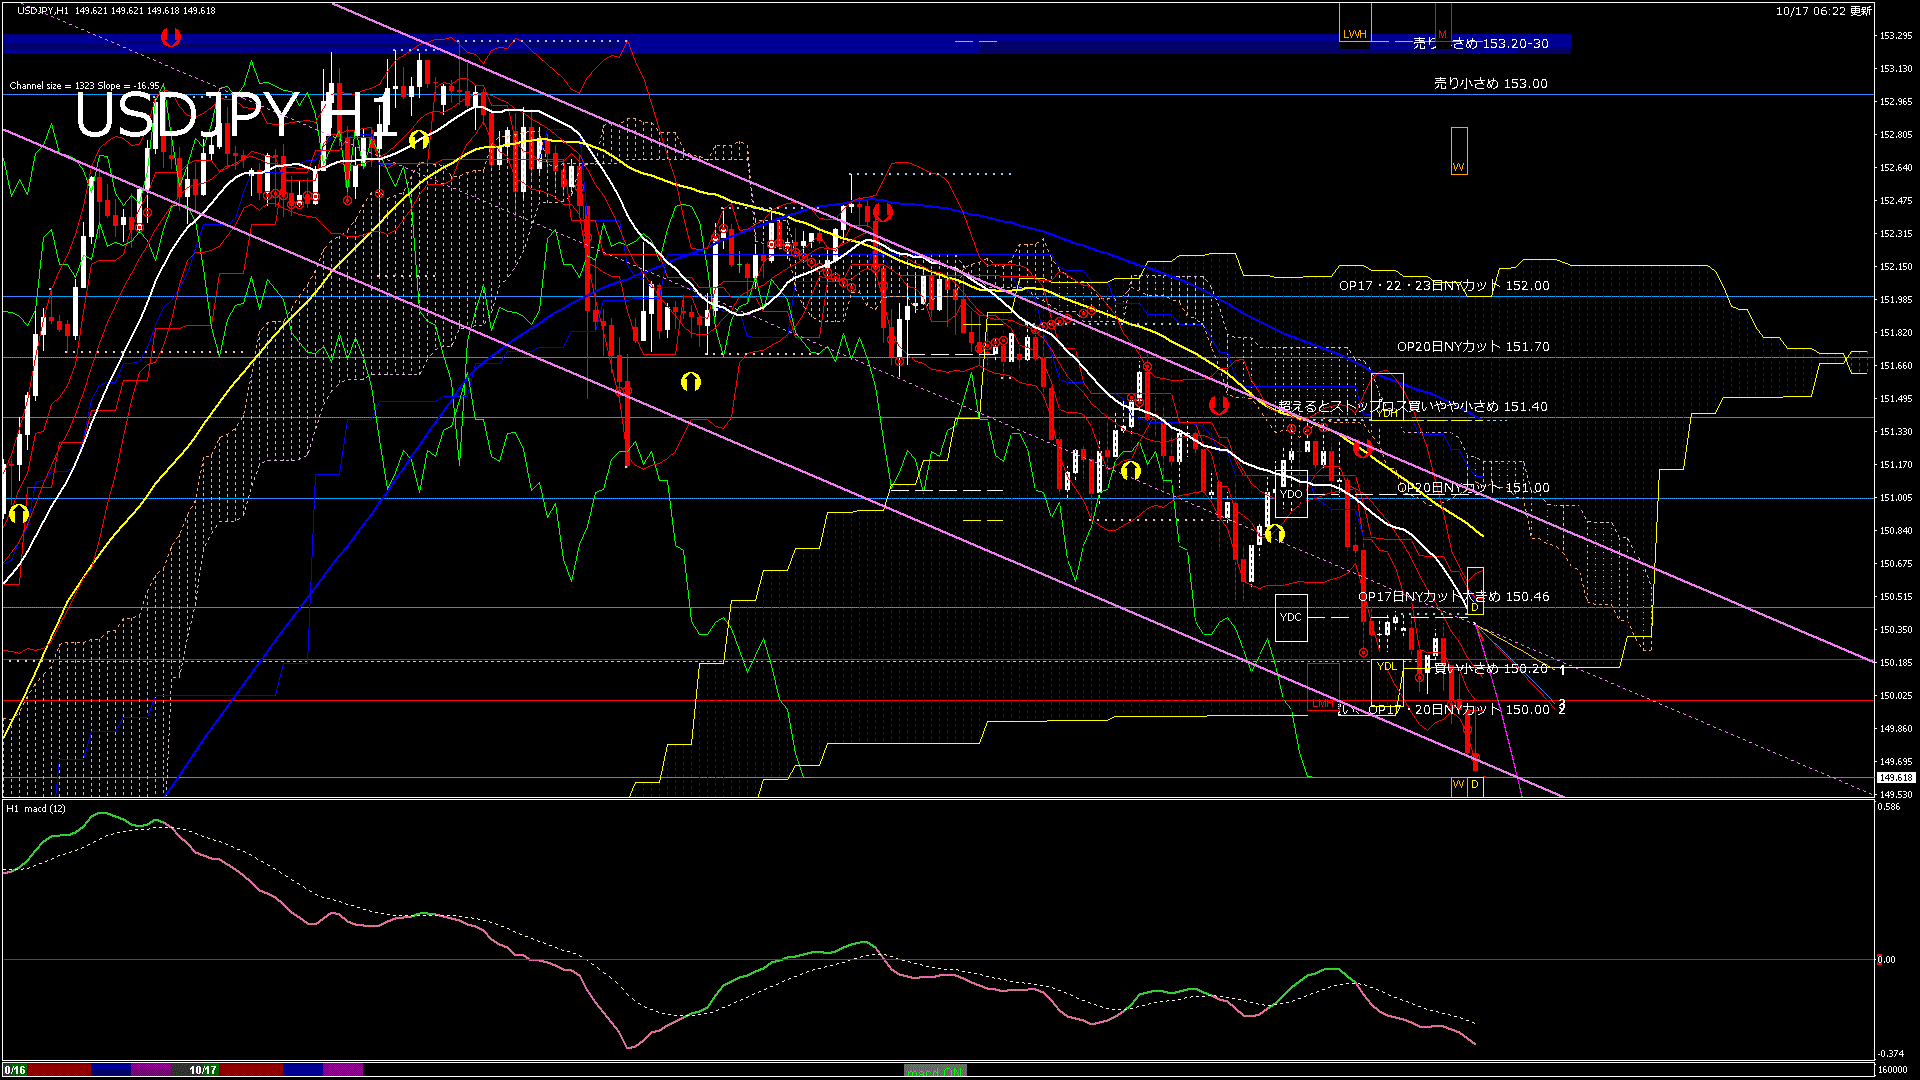
Task: Click the Channel size Slope info text
Action: coord(84,86)
